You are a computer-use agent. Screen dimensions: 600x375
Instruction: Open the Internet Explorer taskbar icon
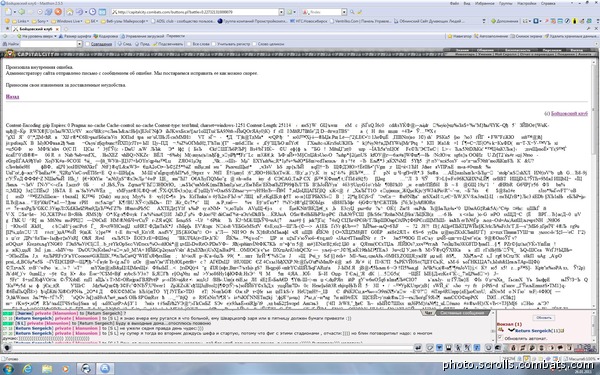pos(28,368)
